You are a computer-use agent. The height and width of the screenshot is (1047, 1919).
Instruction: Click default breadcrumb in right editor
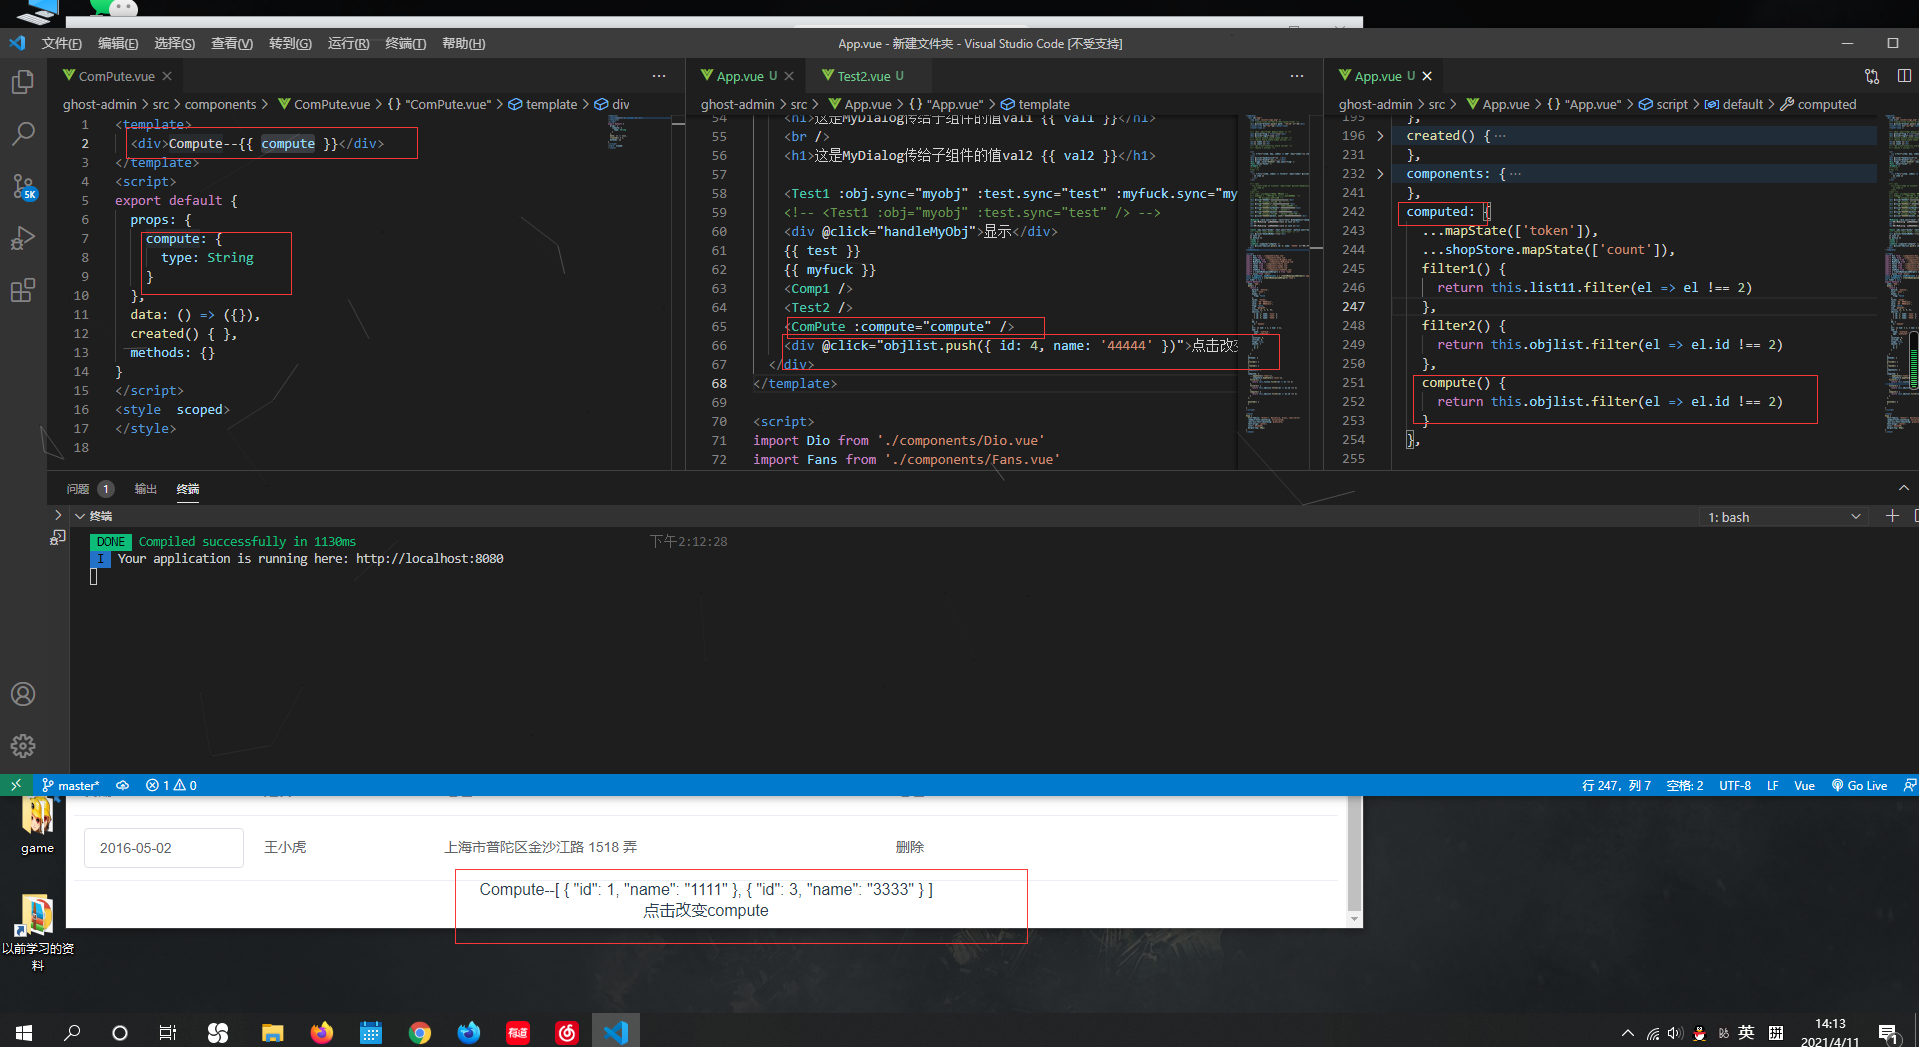pyautogui.click(x=1734, y=104)
